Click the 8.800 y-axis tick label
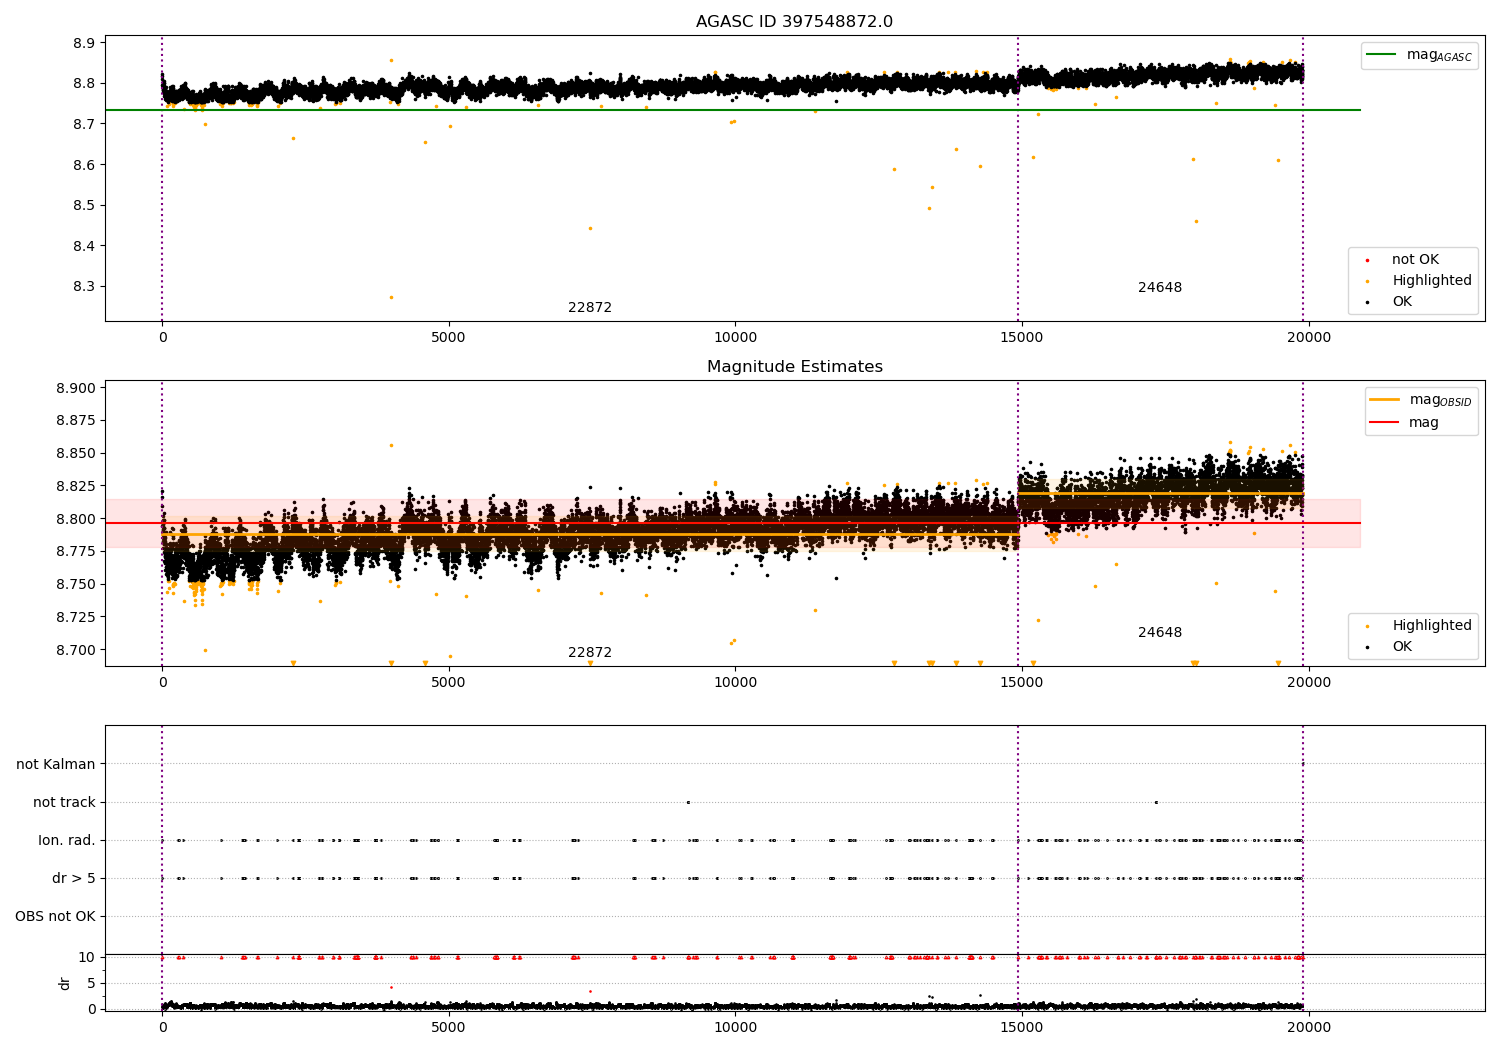The height and width of the screenshot is (1050, 1500). (76, 519)
